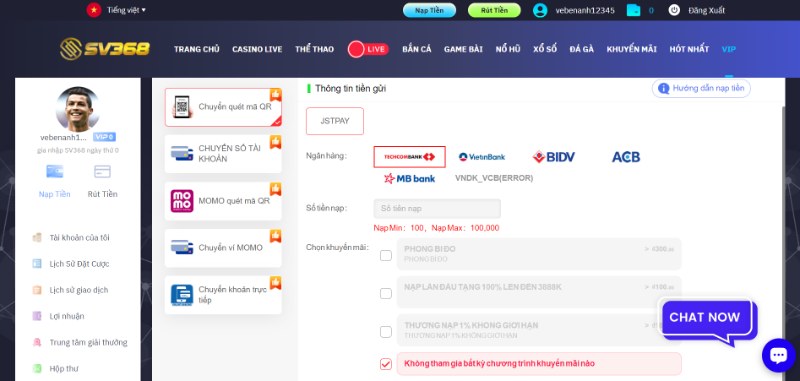Open NỔ HŨ menu
This screenshot has width=800, height=381.
point(508,49)
